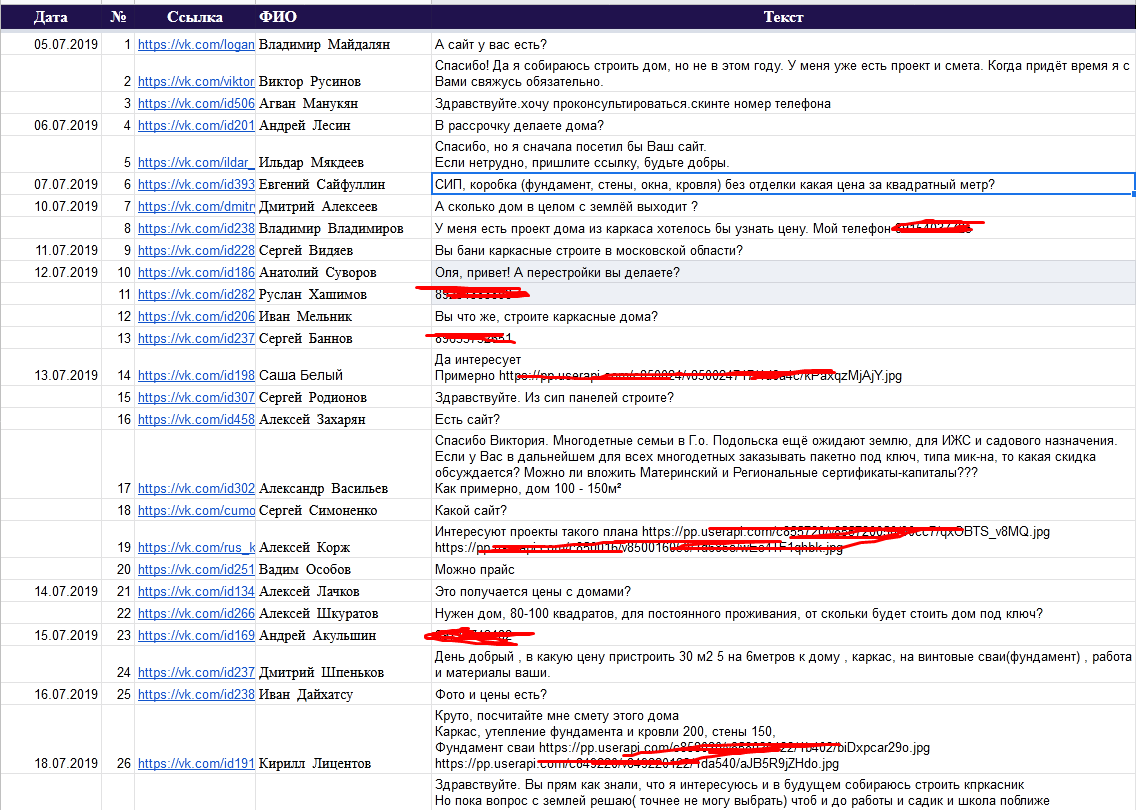Viewport: 1136px width, 810px height.
Task: Select the cell 'В рассрочку делаете дома?'
Action: click(783, 125)
